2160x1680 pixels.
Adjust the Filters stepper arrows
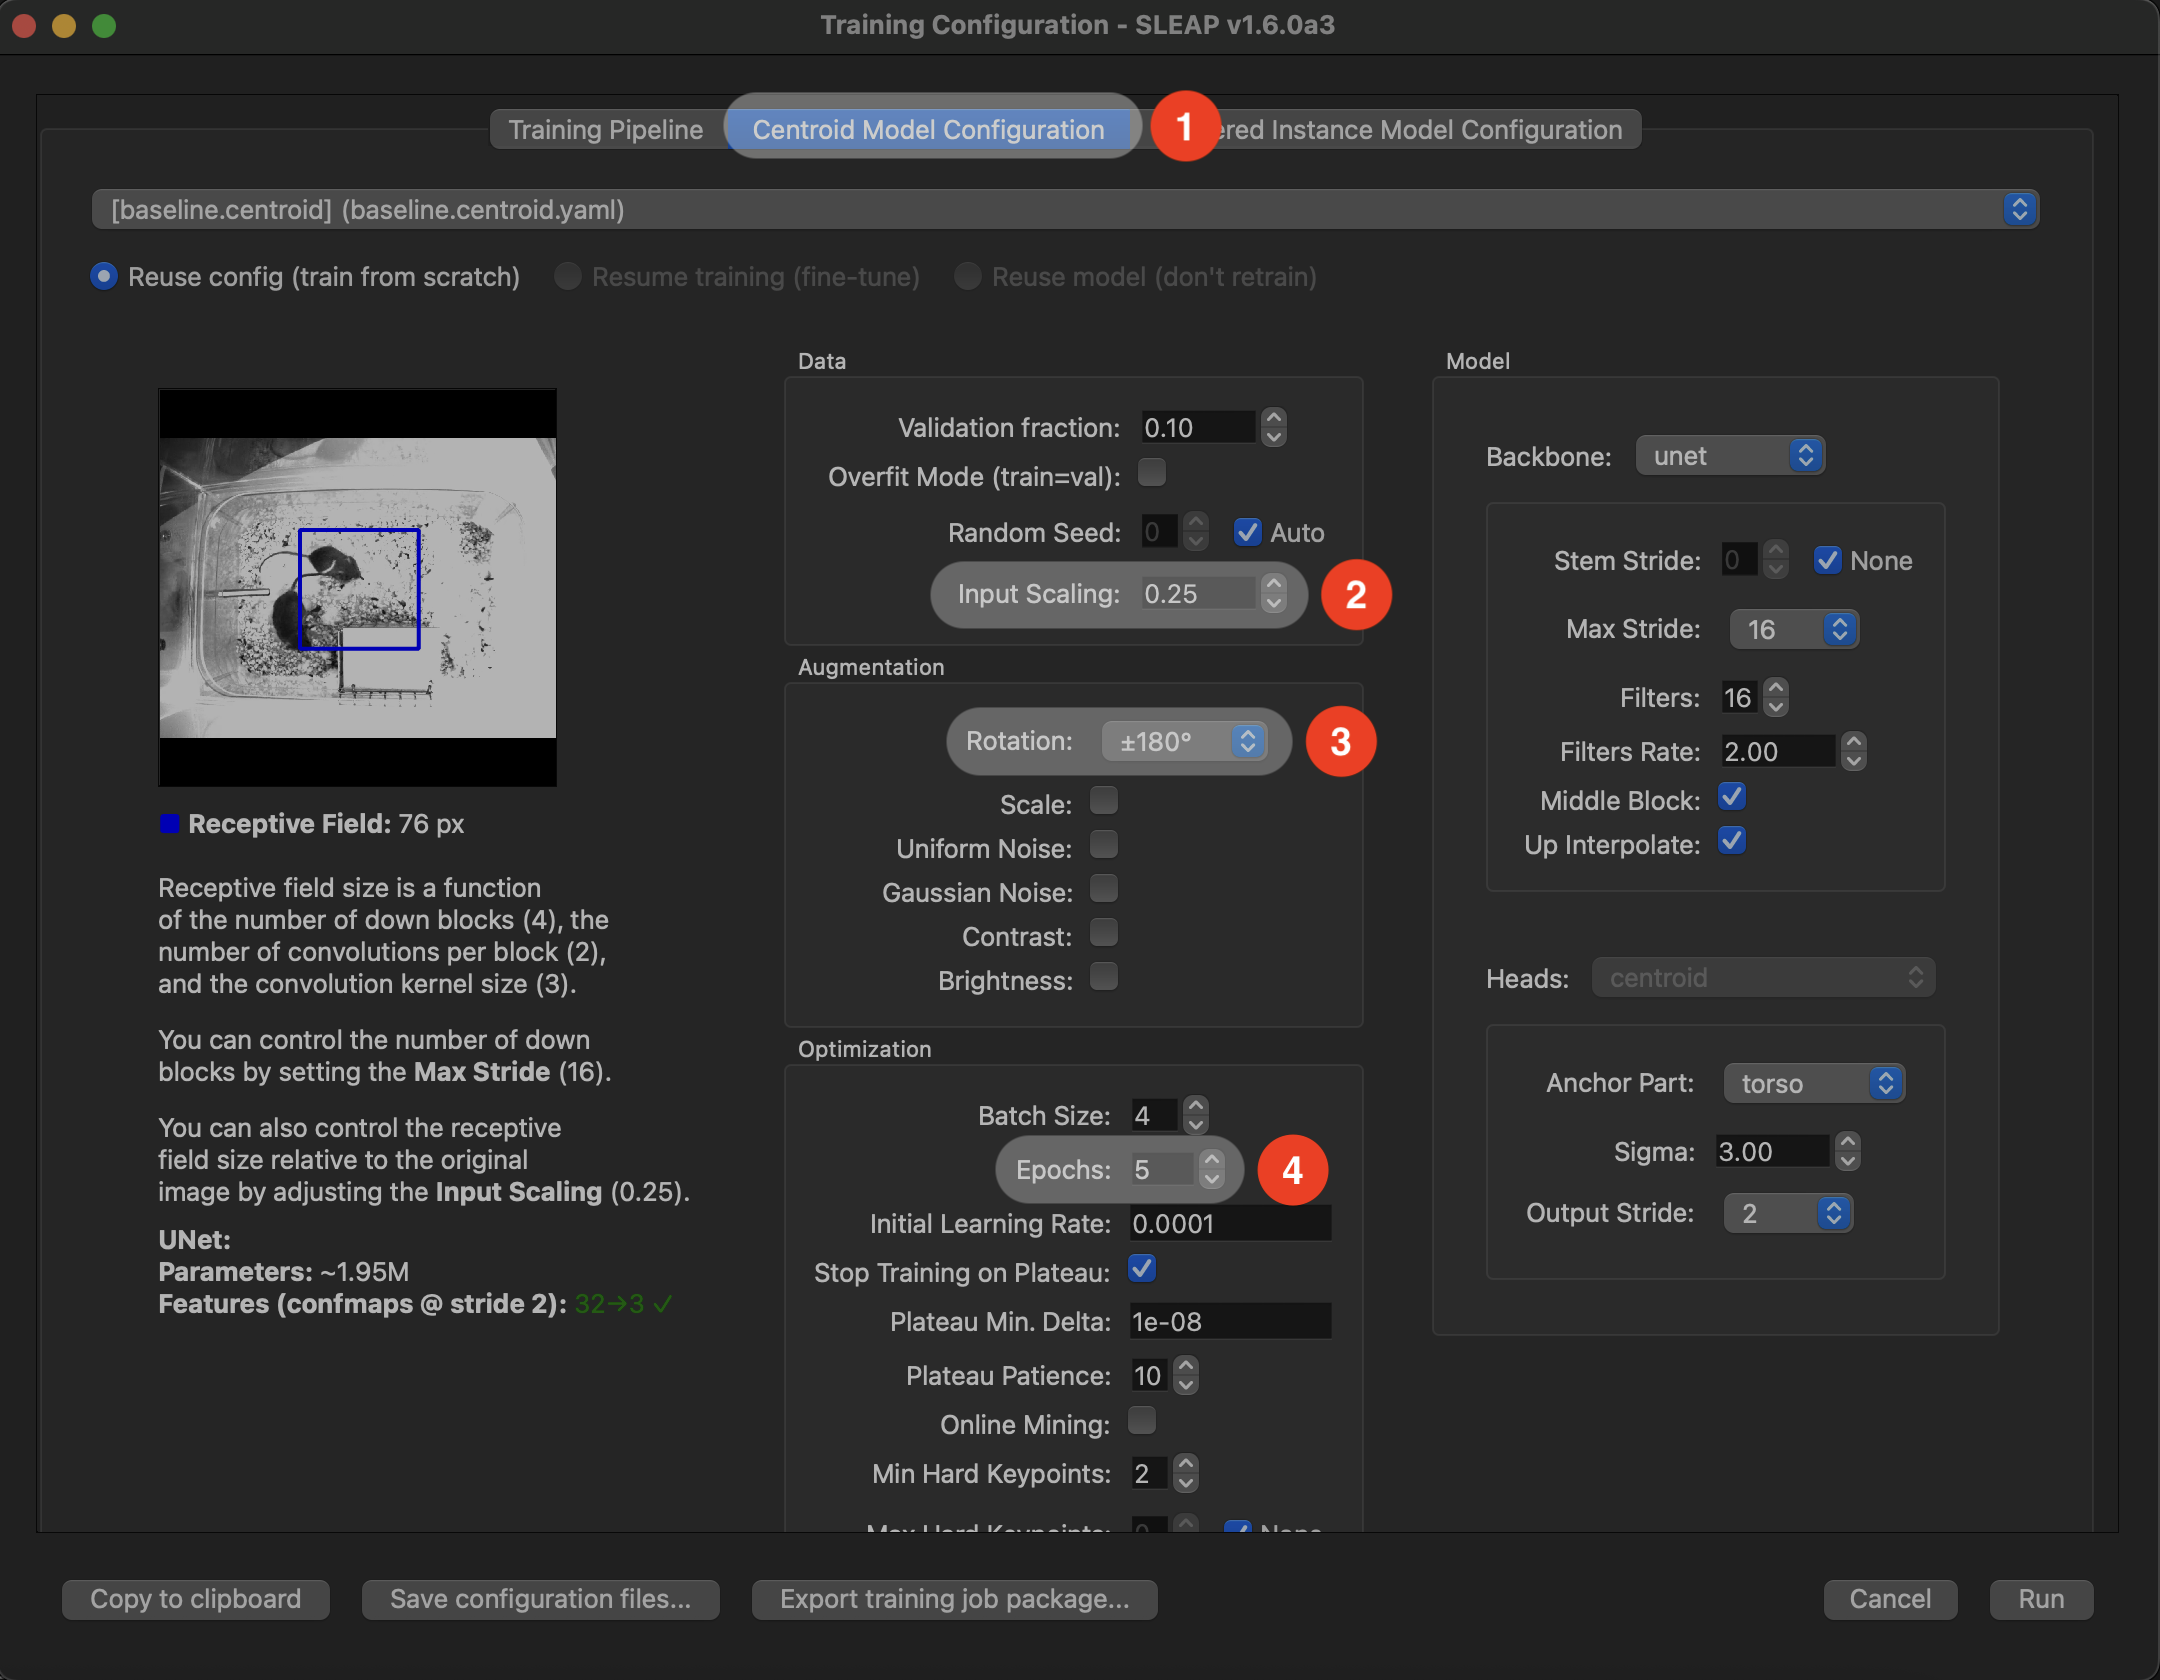click(x=1775, y=697)
